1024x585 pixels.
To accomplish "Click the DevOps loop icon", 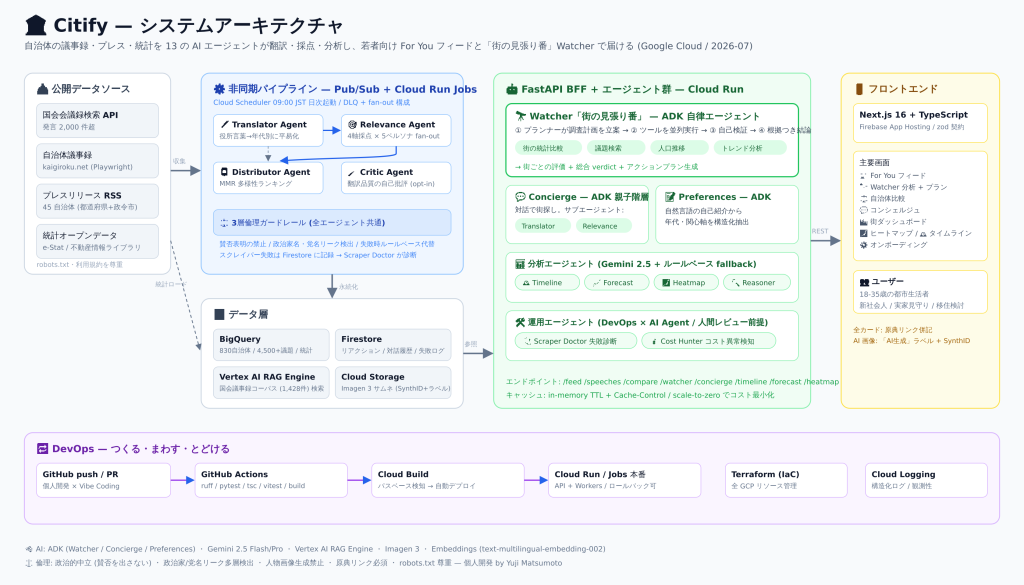I will click(42, 449).
